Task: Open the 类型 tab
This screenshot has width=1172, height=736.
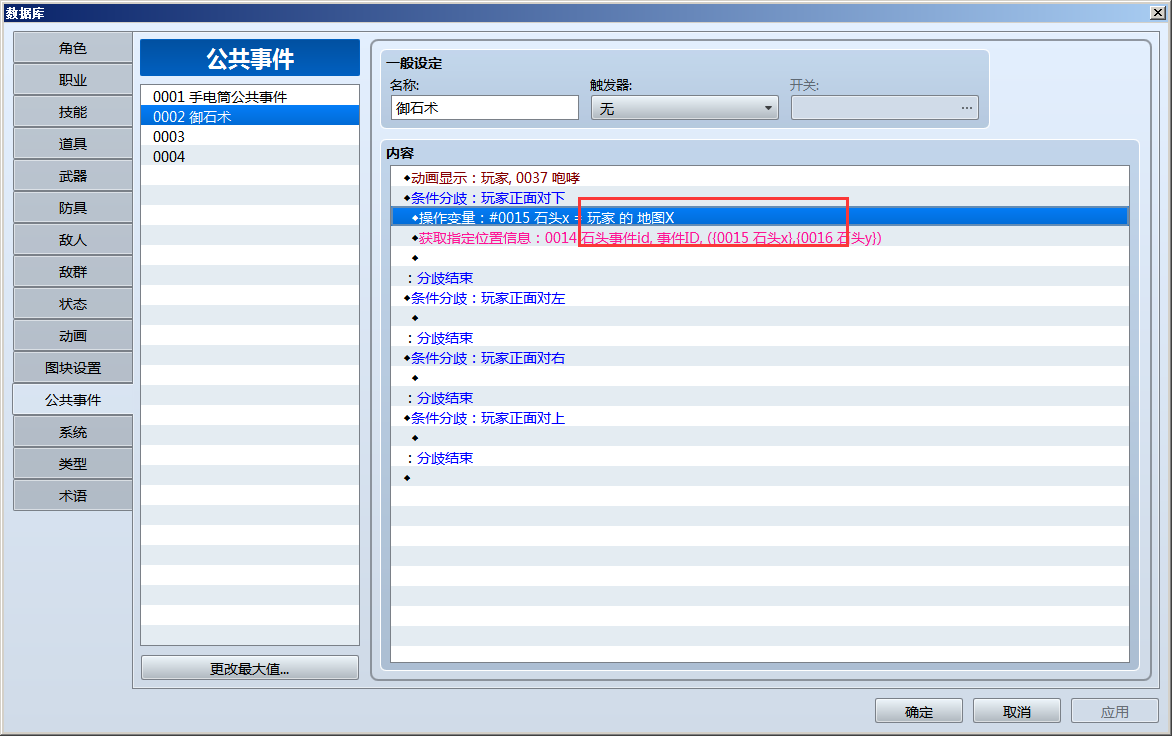Action: click(x=73, y=464)
